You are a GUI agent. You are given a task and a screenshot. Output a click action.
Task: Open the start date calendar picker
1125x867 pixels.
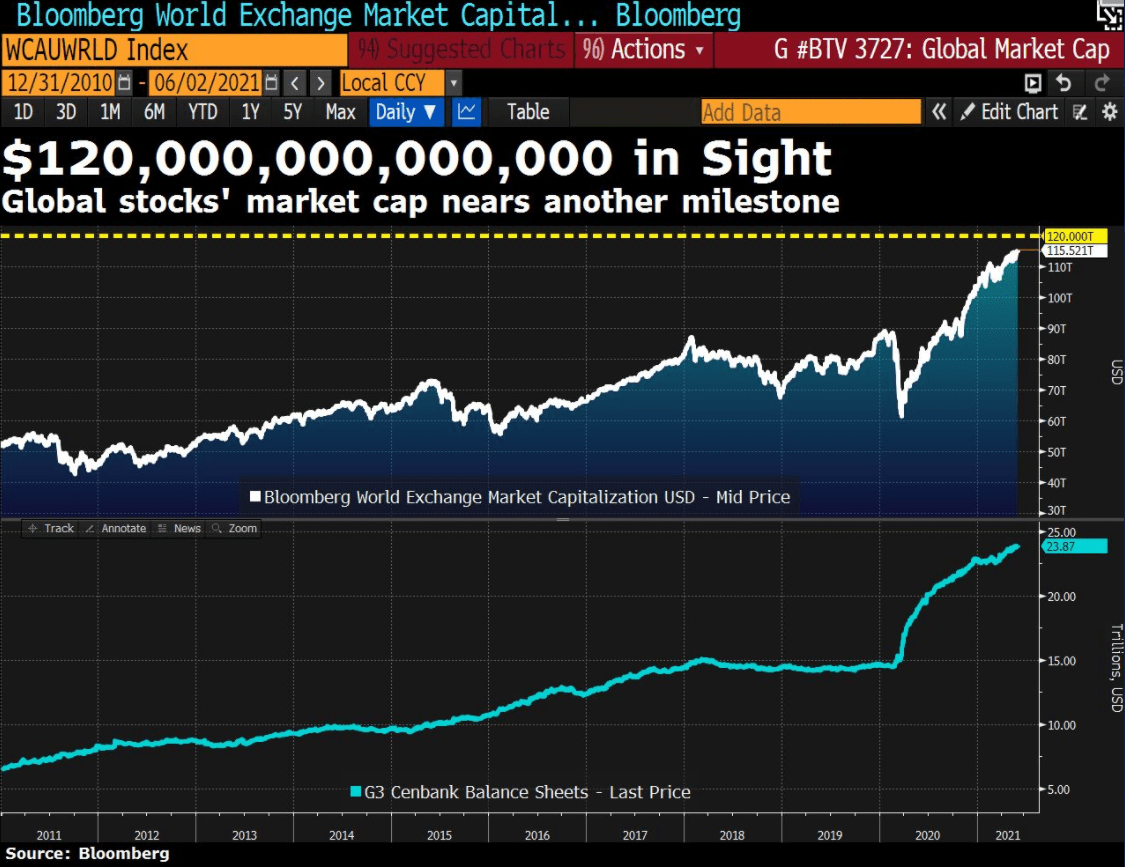click(x=124, y=83)
